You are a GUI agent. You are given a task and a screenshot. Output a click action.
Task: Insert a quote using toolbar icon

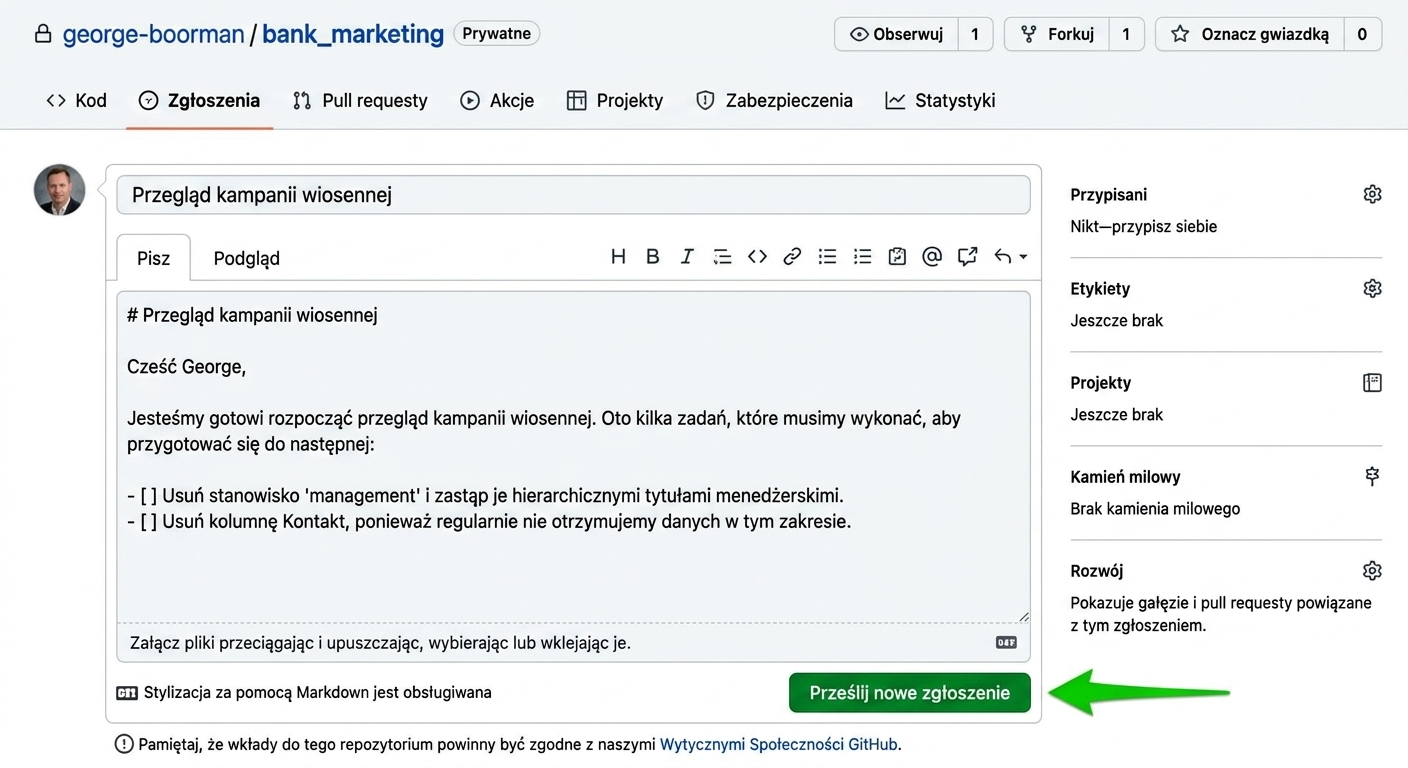[x=722, y=257]
